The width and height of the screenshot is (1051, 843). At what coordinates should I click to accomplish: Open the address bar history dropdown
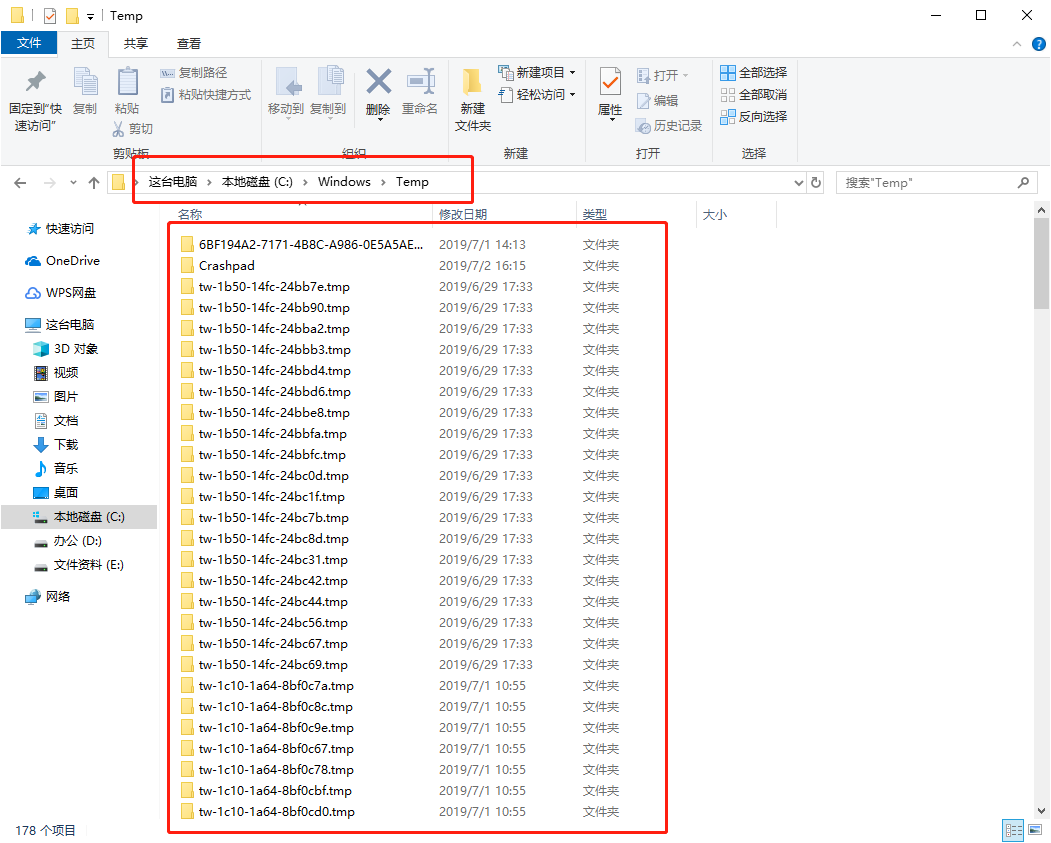coord(798,183)
